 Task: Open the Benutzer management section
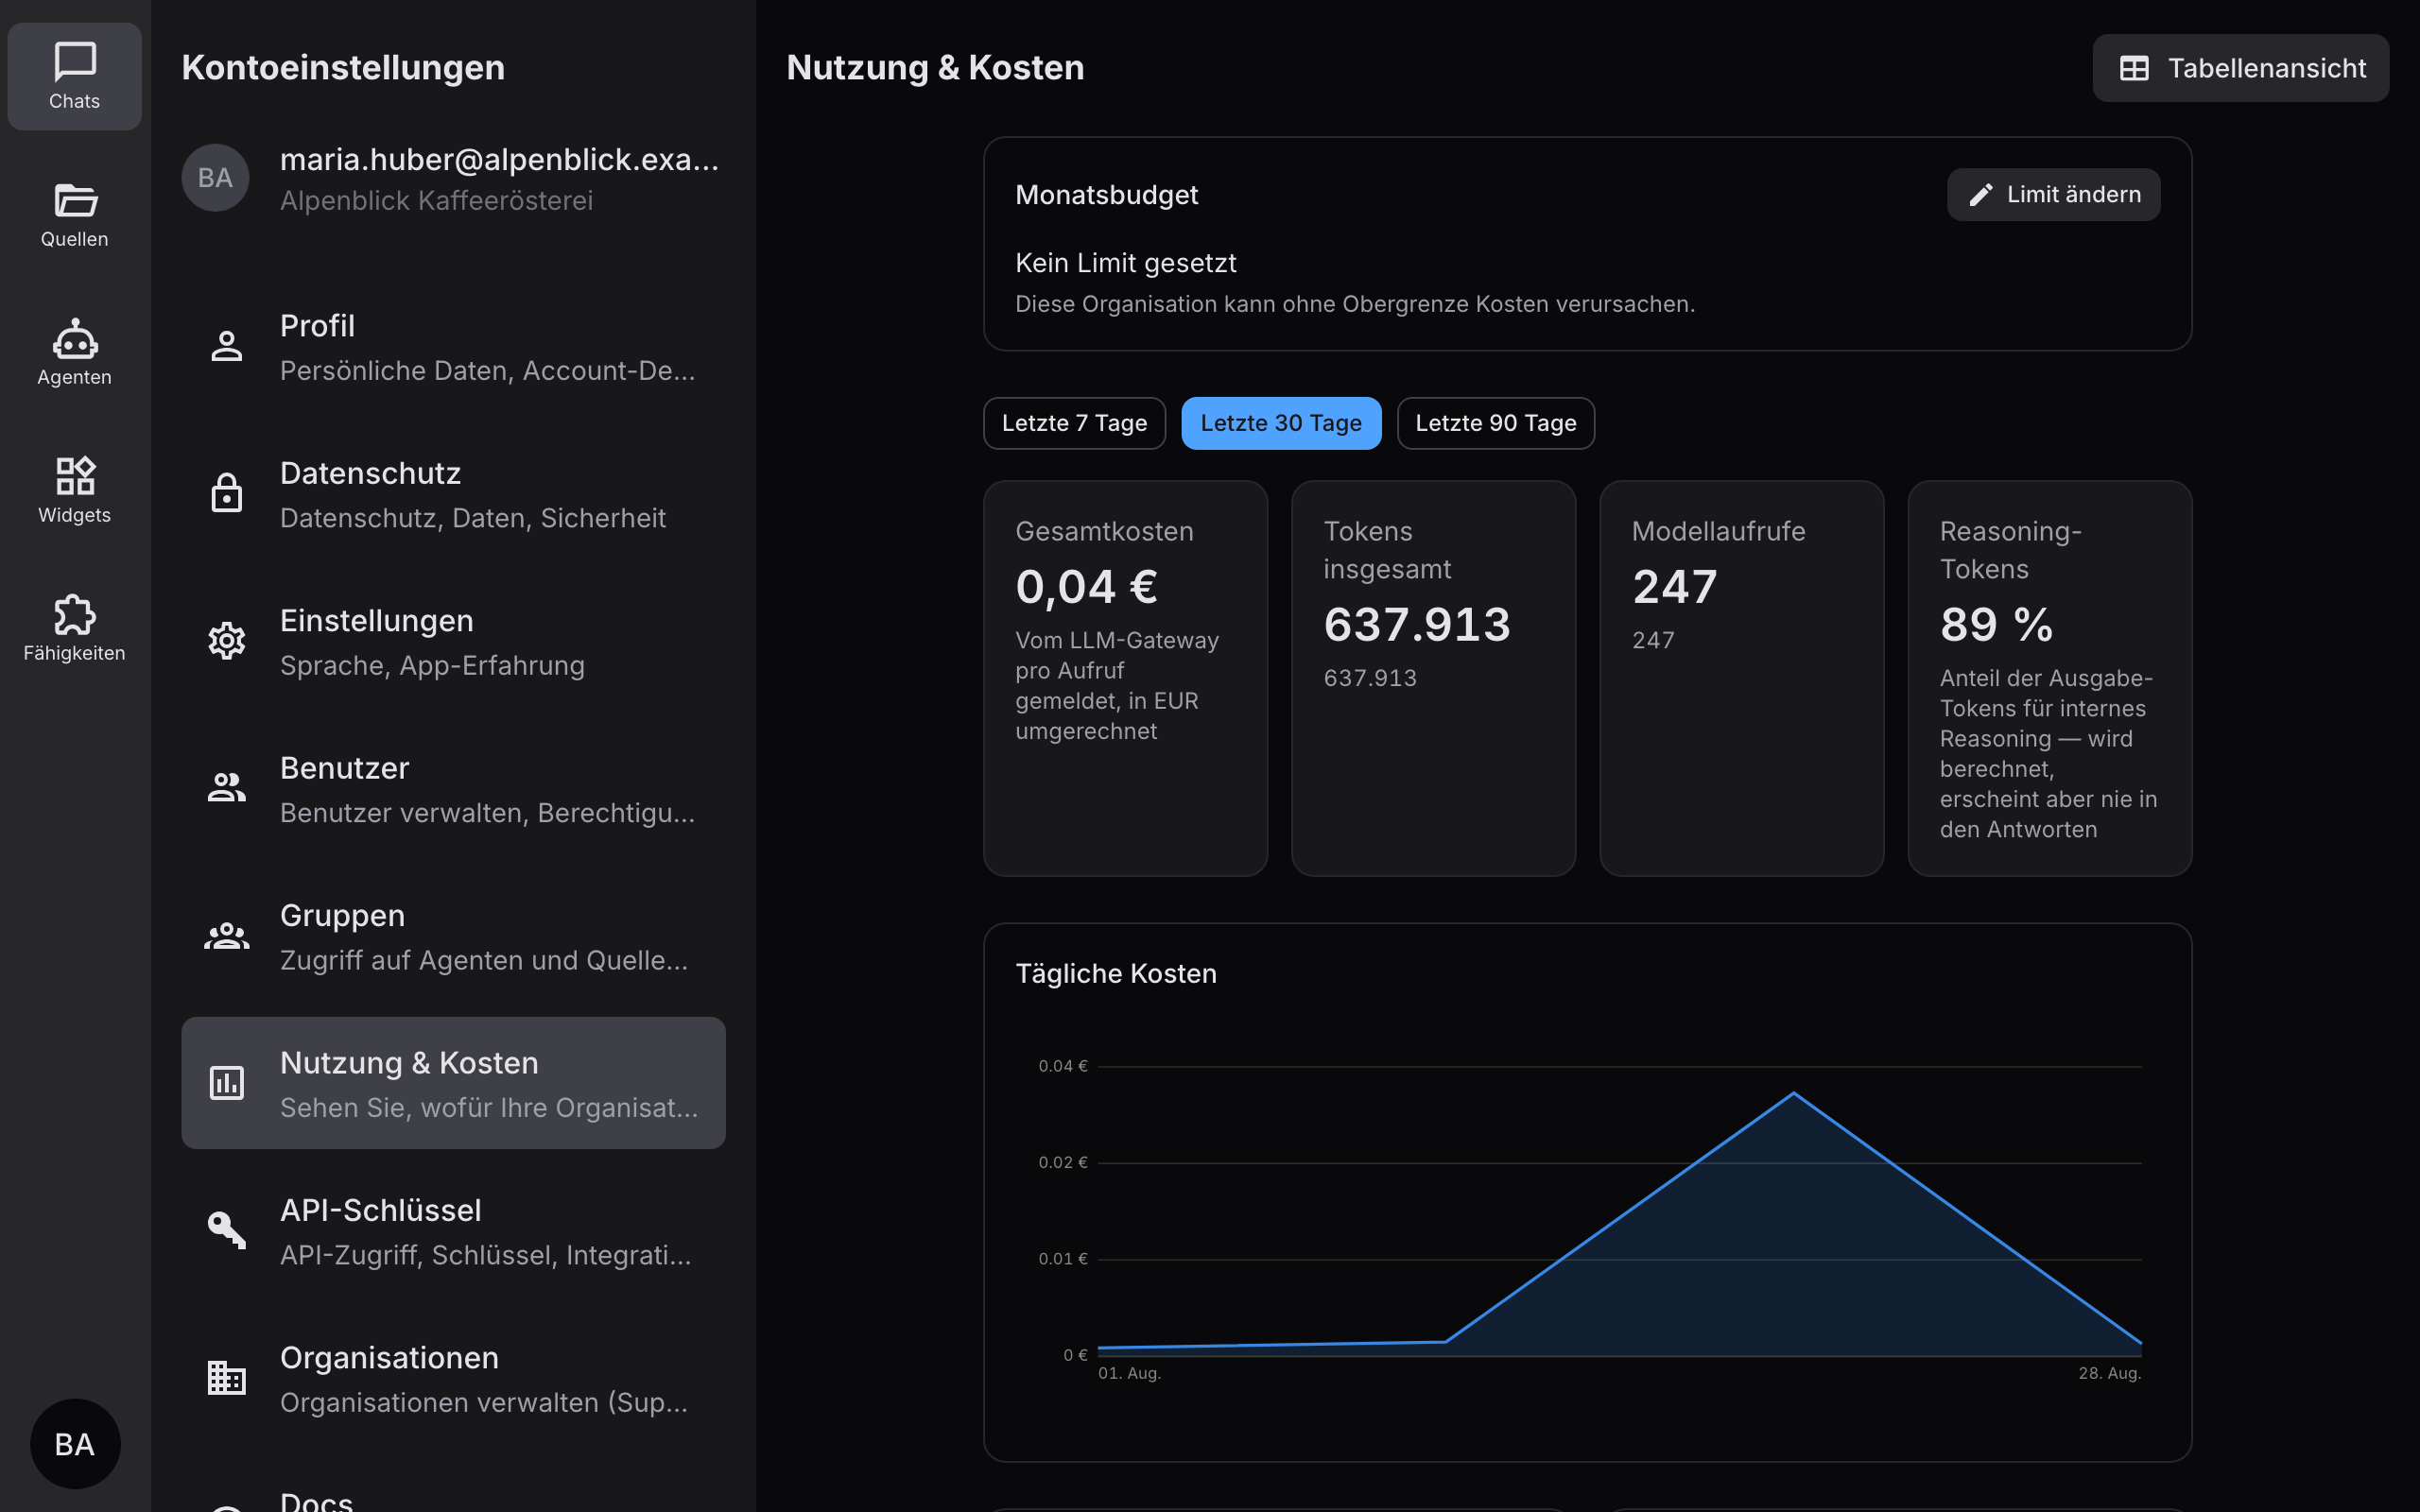453,788
